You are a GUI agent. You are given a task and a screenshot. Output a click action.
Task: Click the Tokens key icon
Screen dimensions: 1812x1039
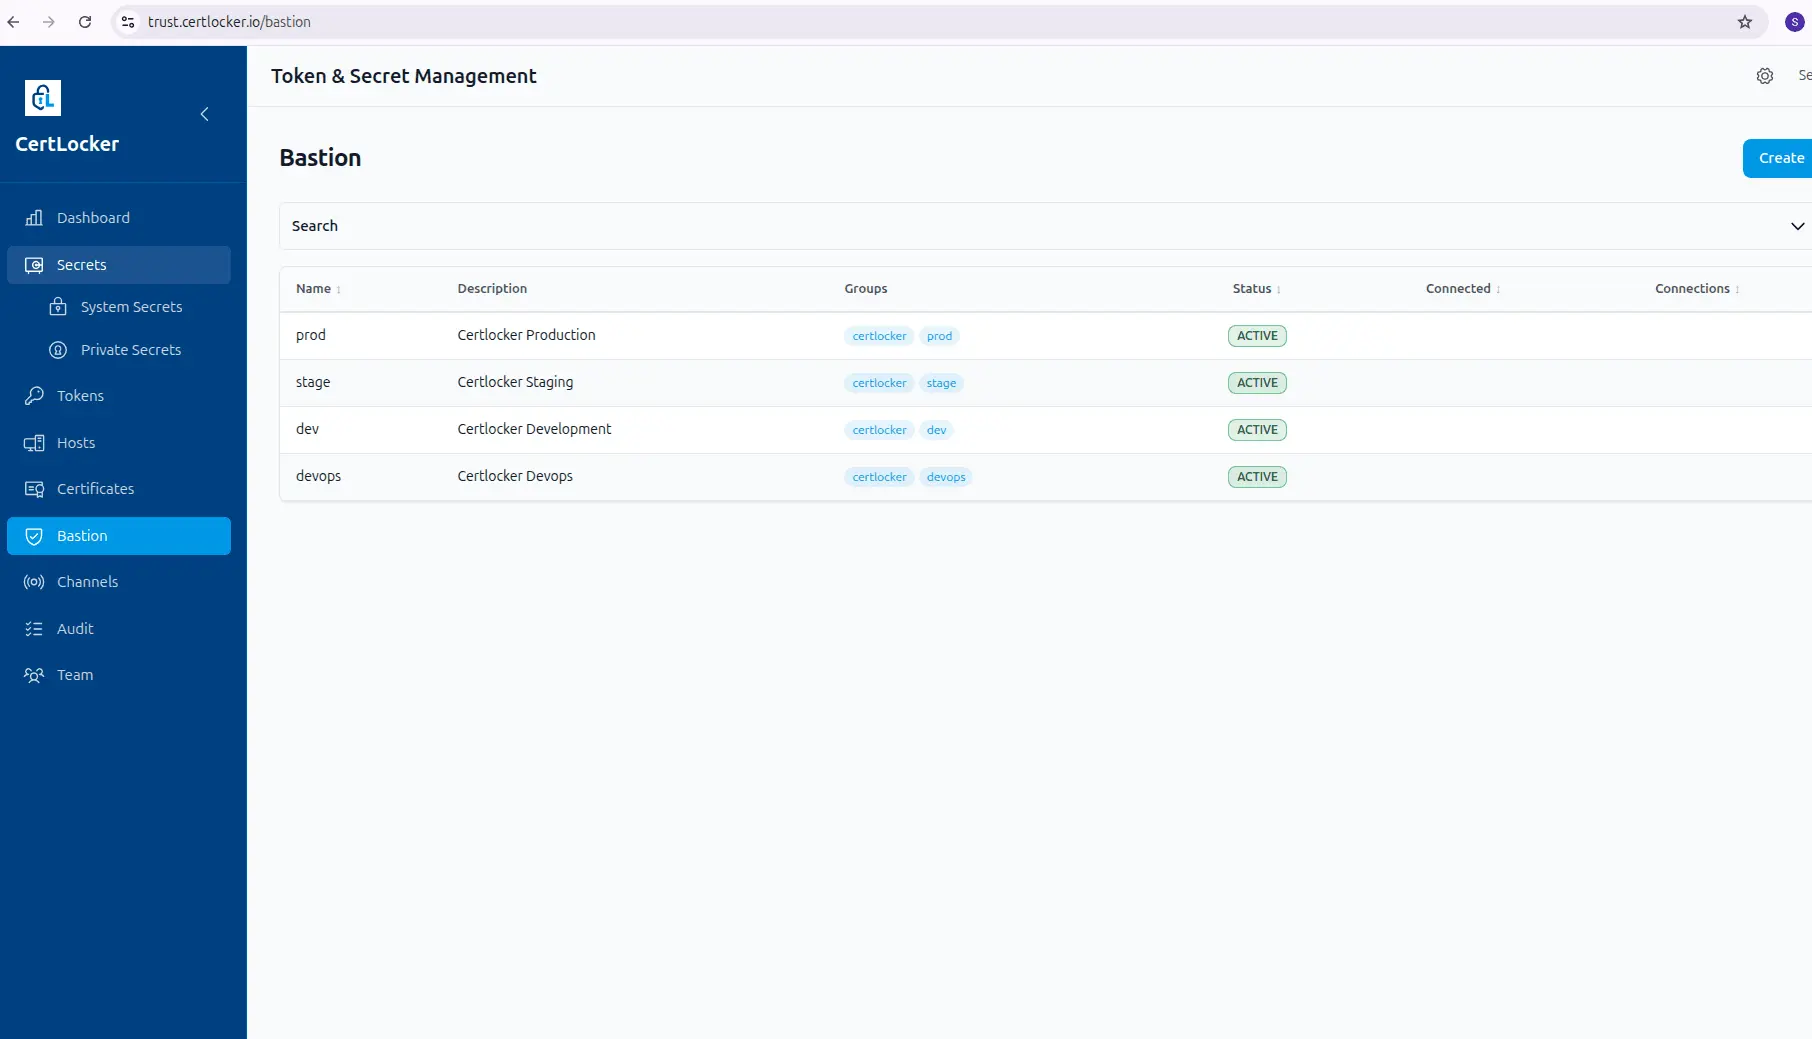pos(34,396)
